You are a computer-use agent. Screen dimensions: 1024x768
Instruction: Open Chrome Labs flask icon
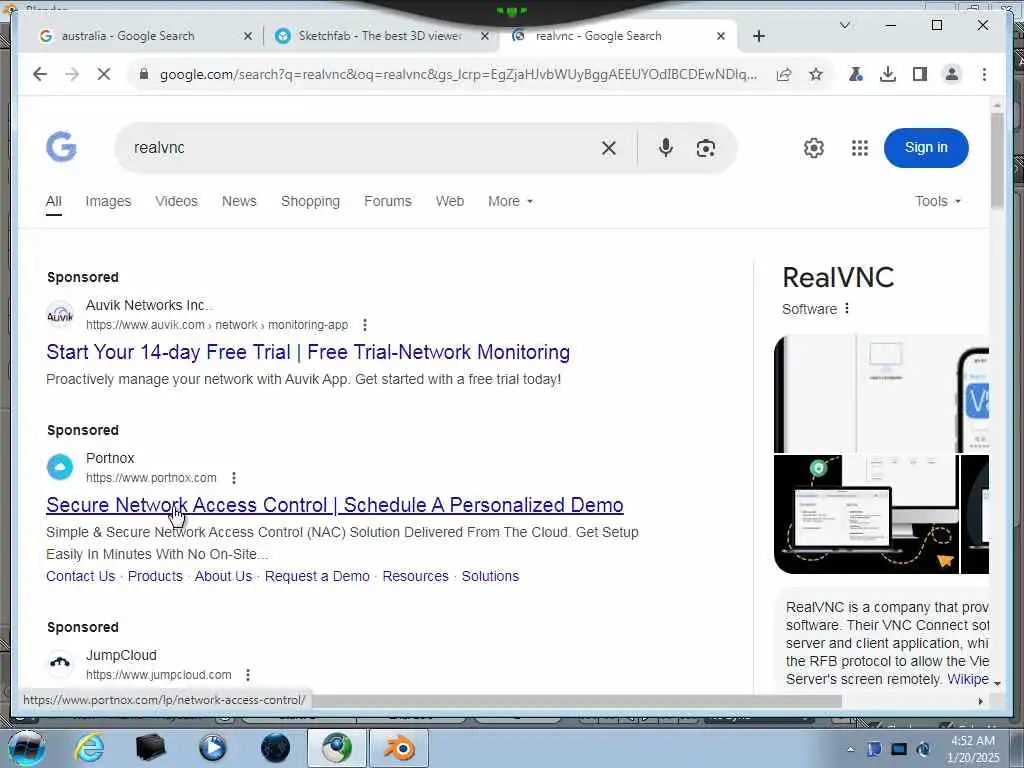[855, 74]
